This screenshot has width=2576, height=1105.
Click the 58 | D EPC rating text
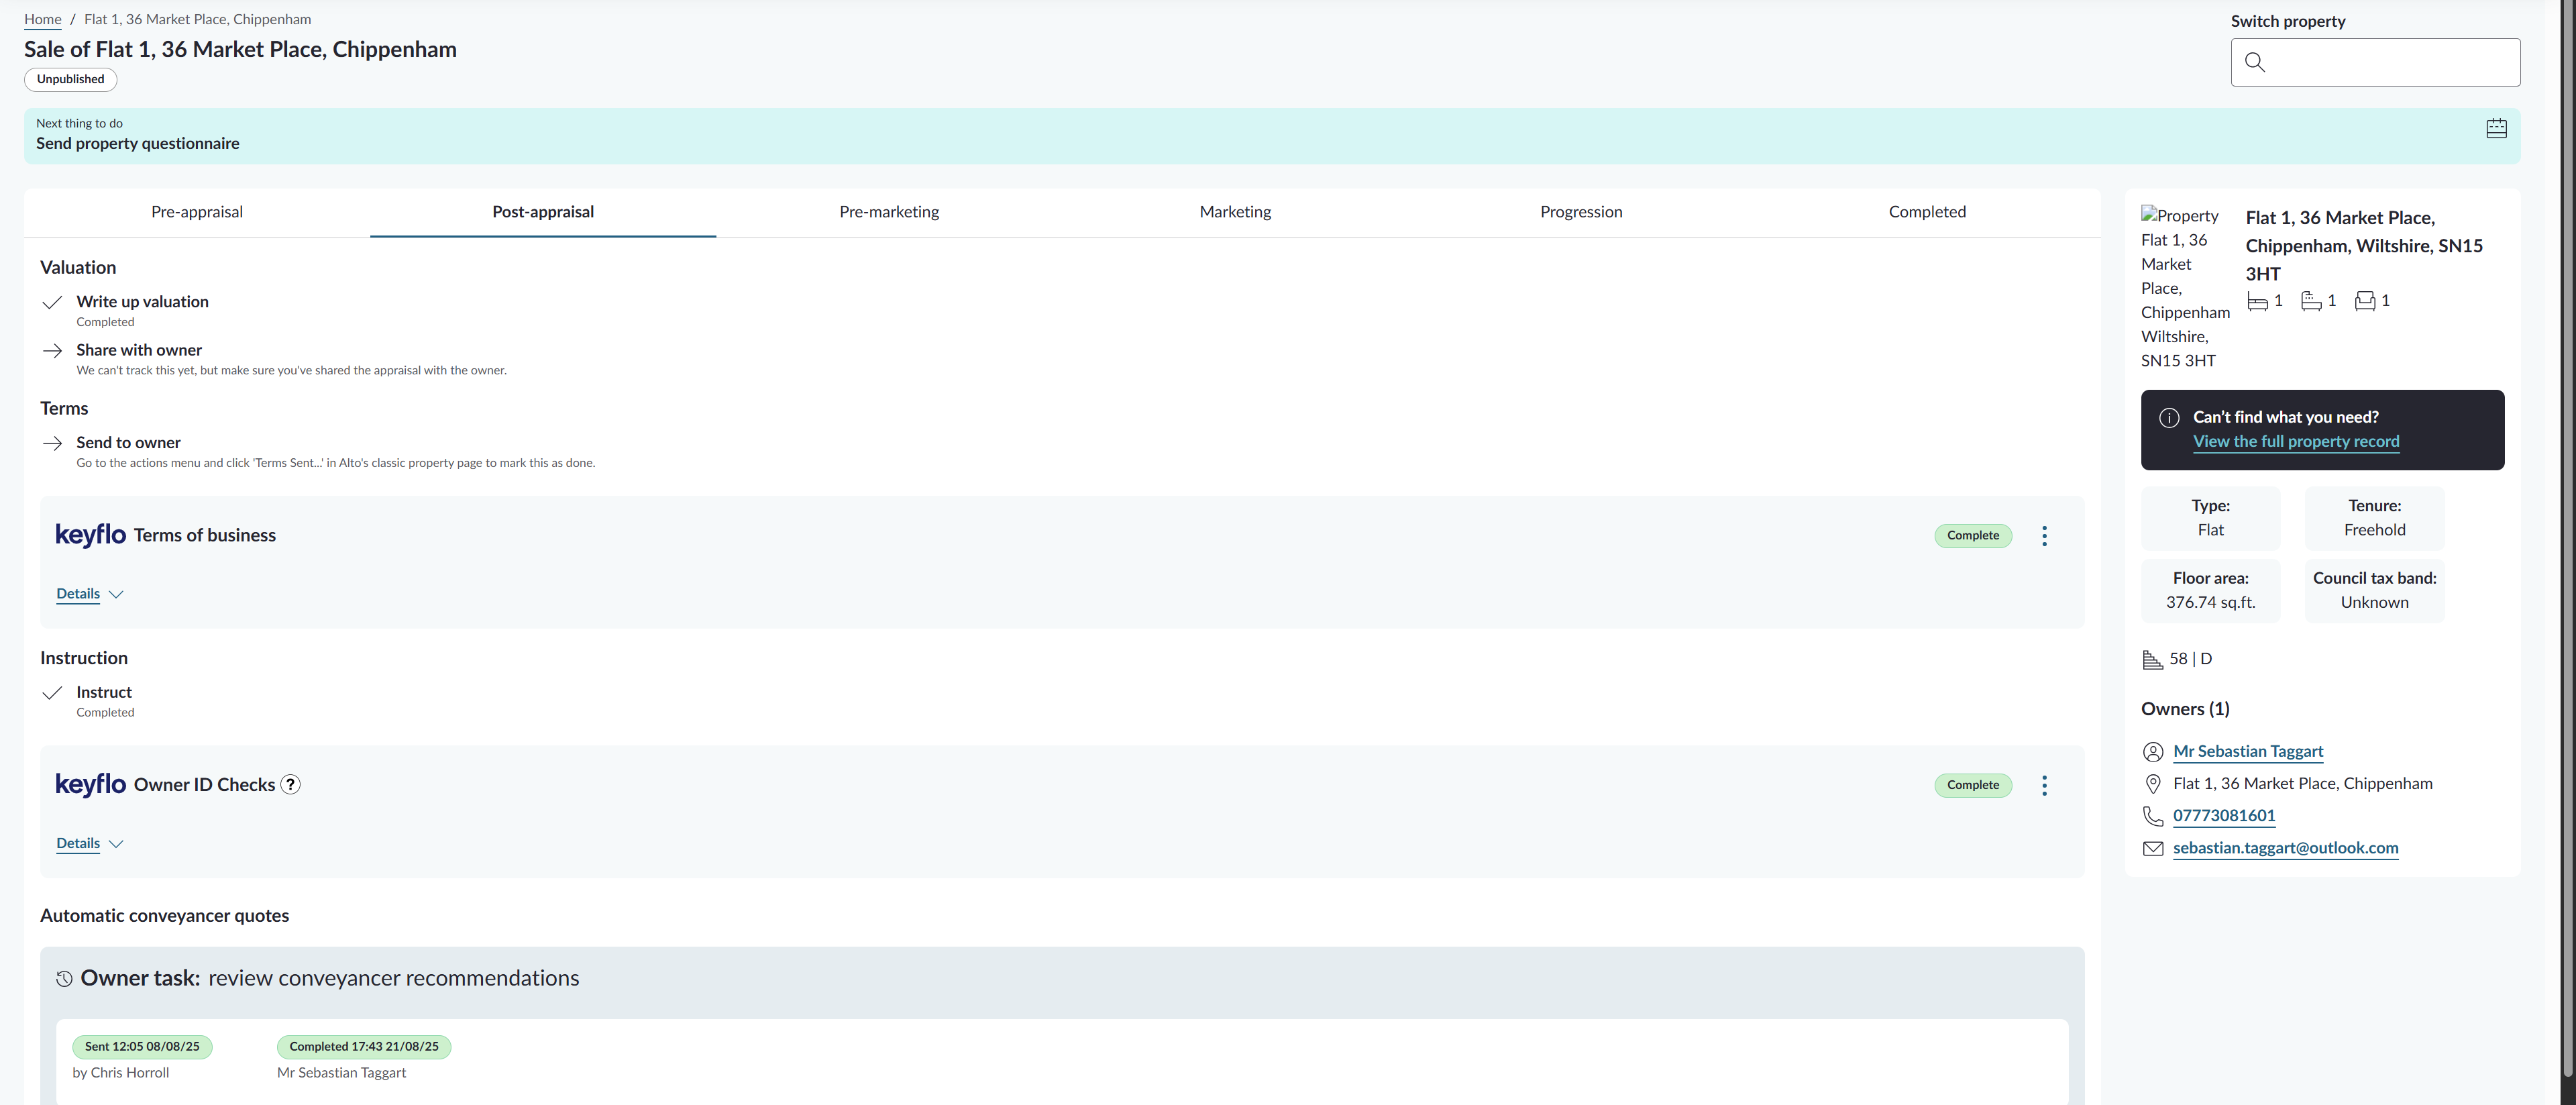[x=2190, y=659]
